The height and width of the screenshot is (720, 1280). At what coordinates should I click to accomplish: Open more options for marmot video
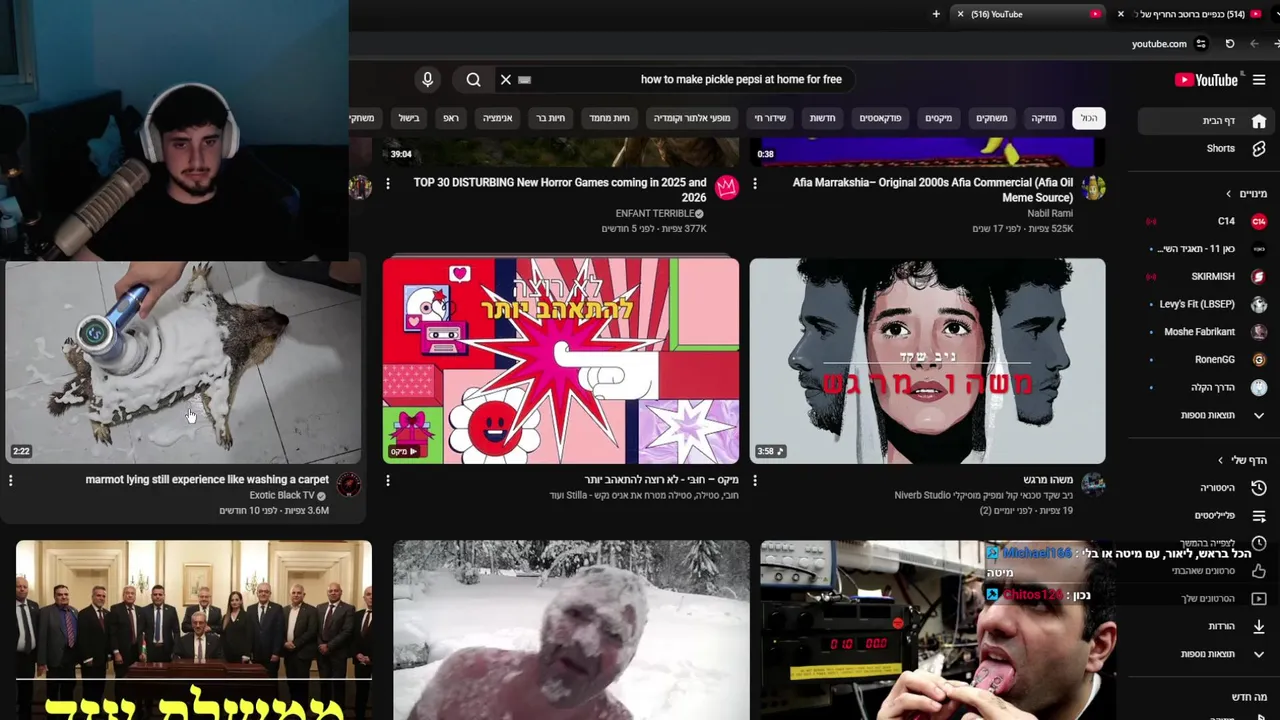tap(11, 481)
